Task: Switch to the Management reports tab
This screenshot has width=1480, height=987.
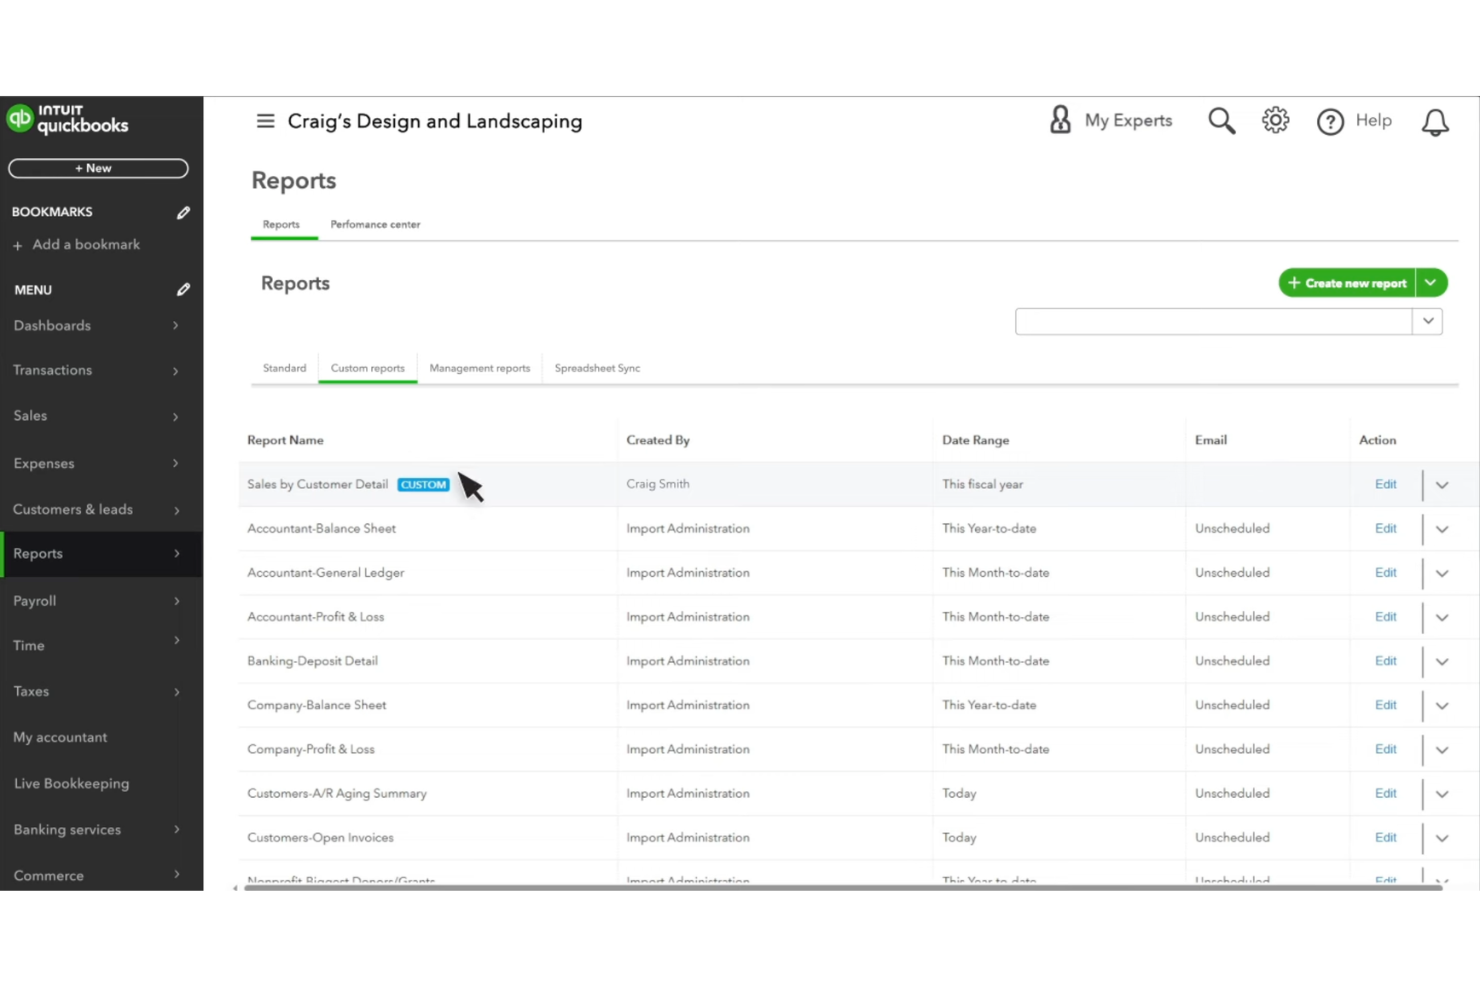Action: click(479, 368)
